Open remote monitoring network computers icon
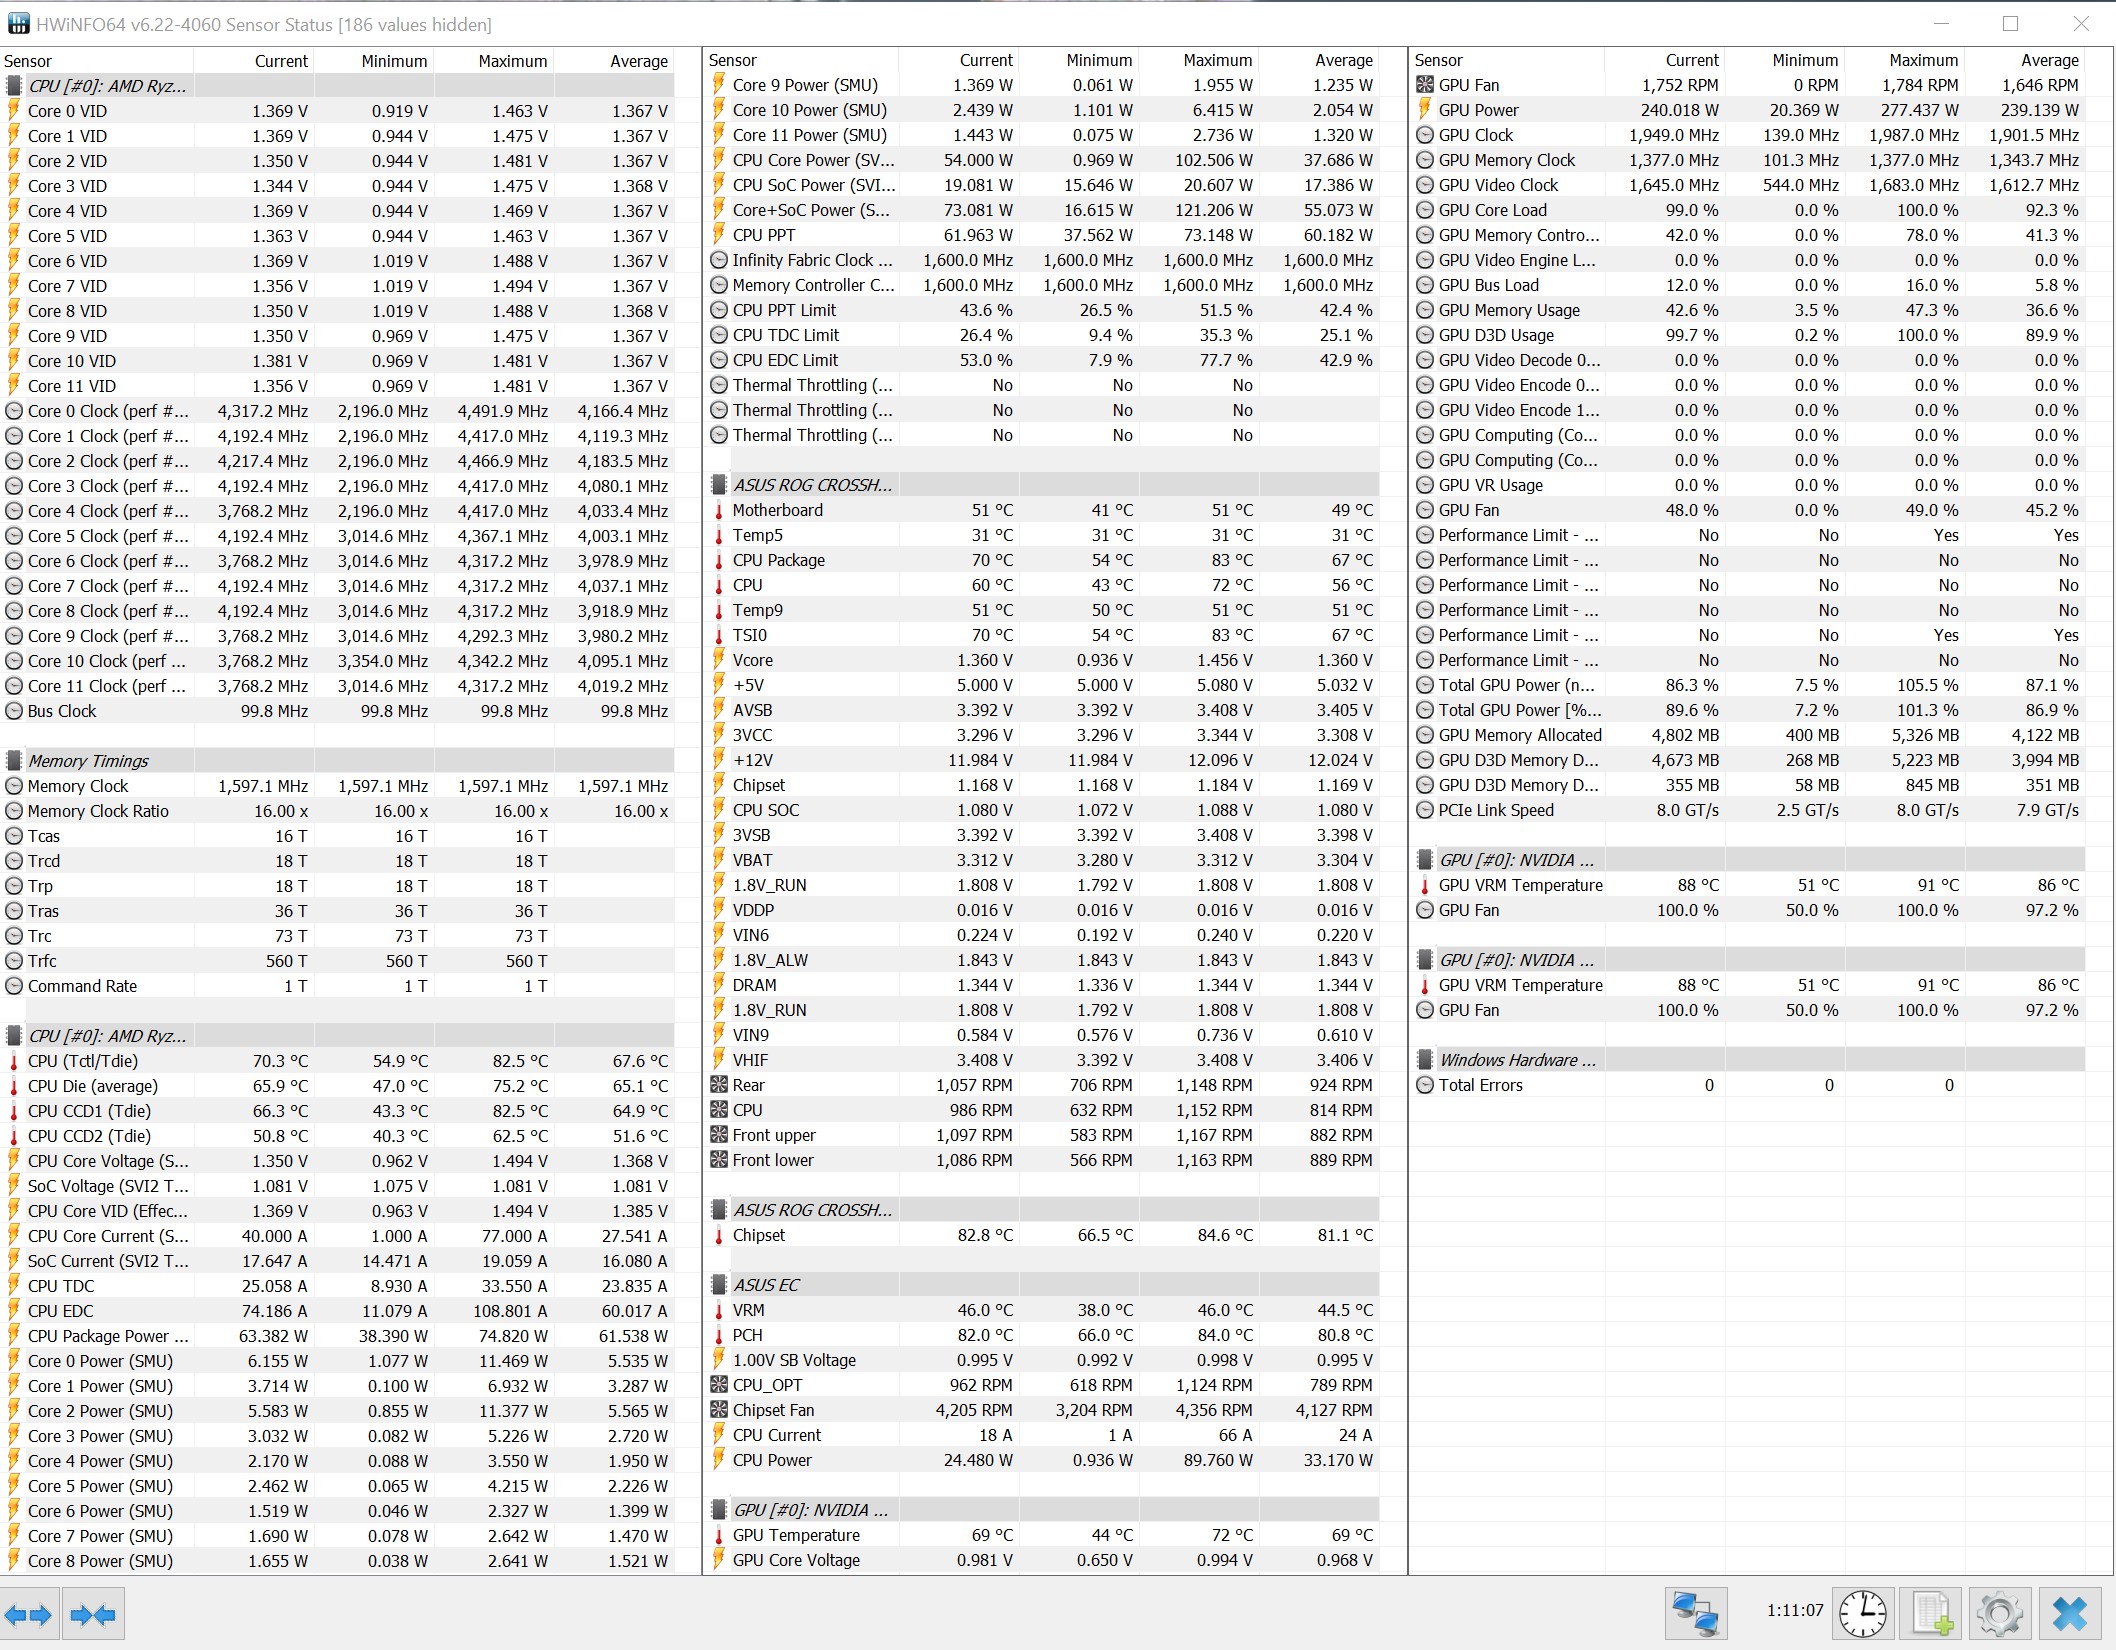This screenshot has width=2116, height=1650. (x=1695, y=1614)
